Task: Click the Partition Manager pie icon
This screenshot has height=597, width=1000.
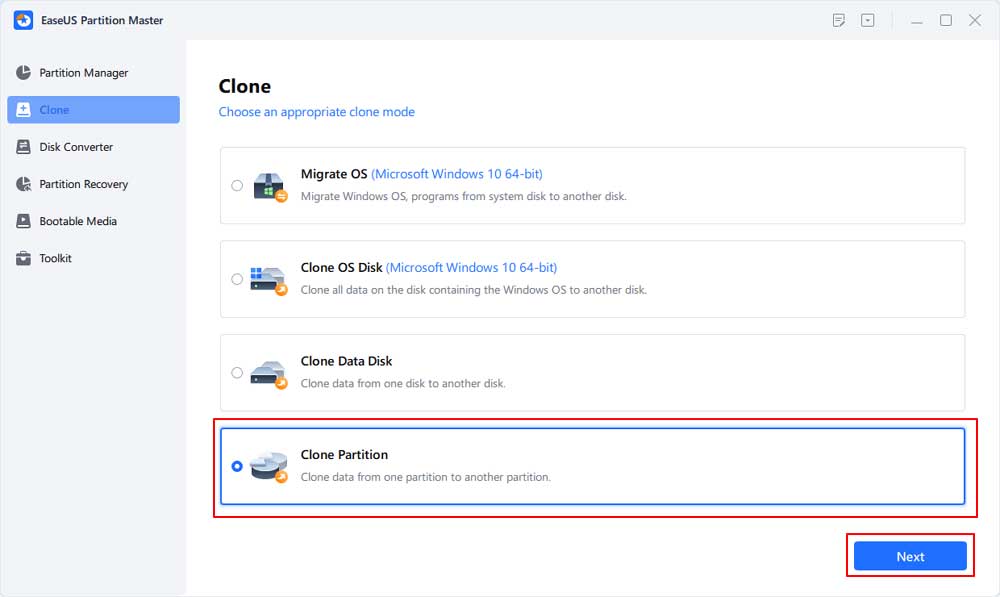Action: (24, 73)
